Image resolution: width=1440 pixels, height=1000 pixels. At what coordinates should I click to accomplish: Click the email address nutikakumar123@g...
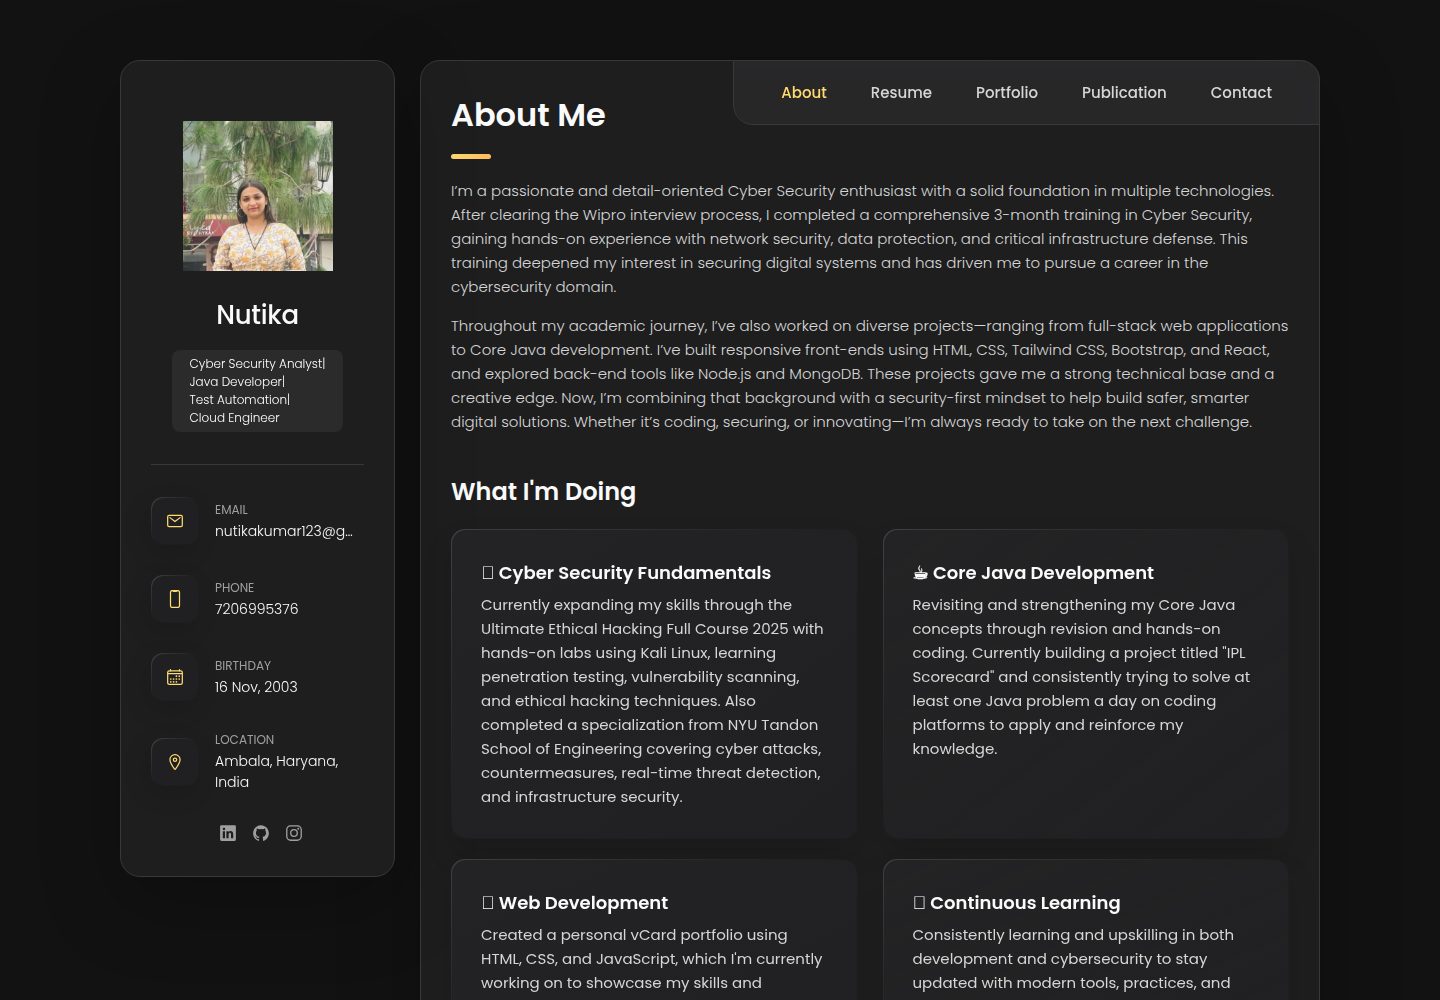284,531
